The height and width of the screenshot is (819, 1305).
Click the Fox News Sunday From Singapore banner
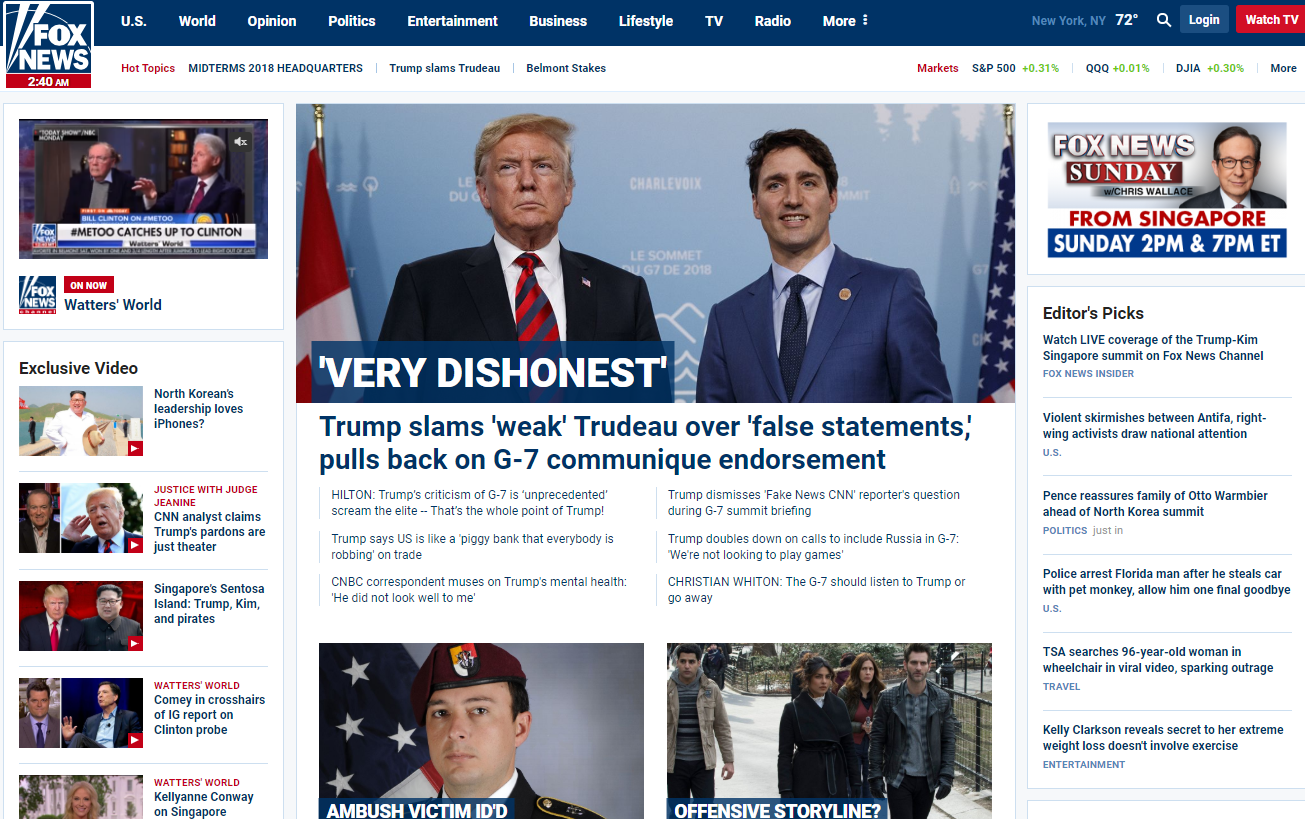pos(1167,190)
